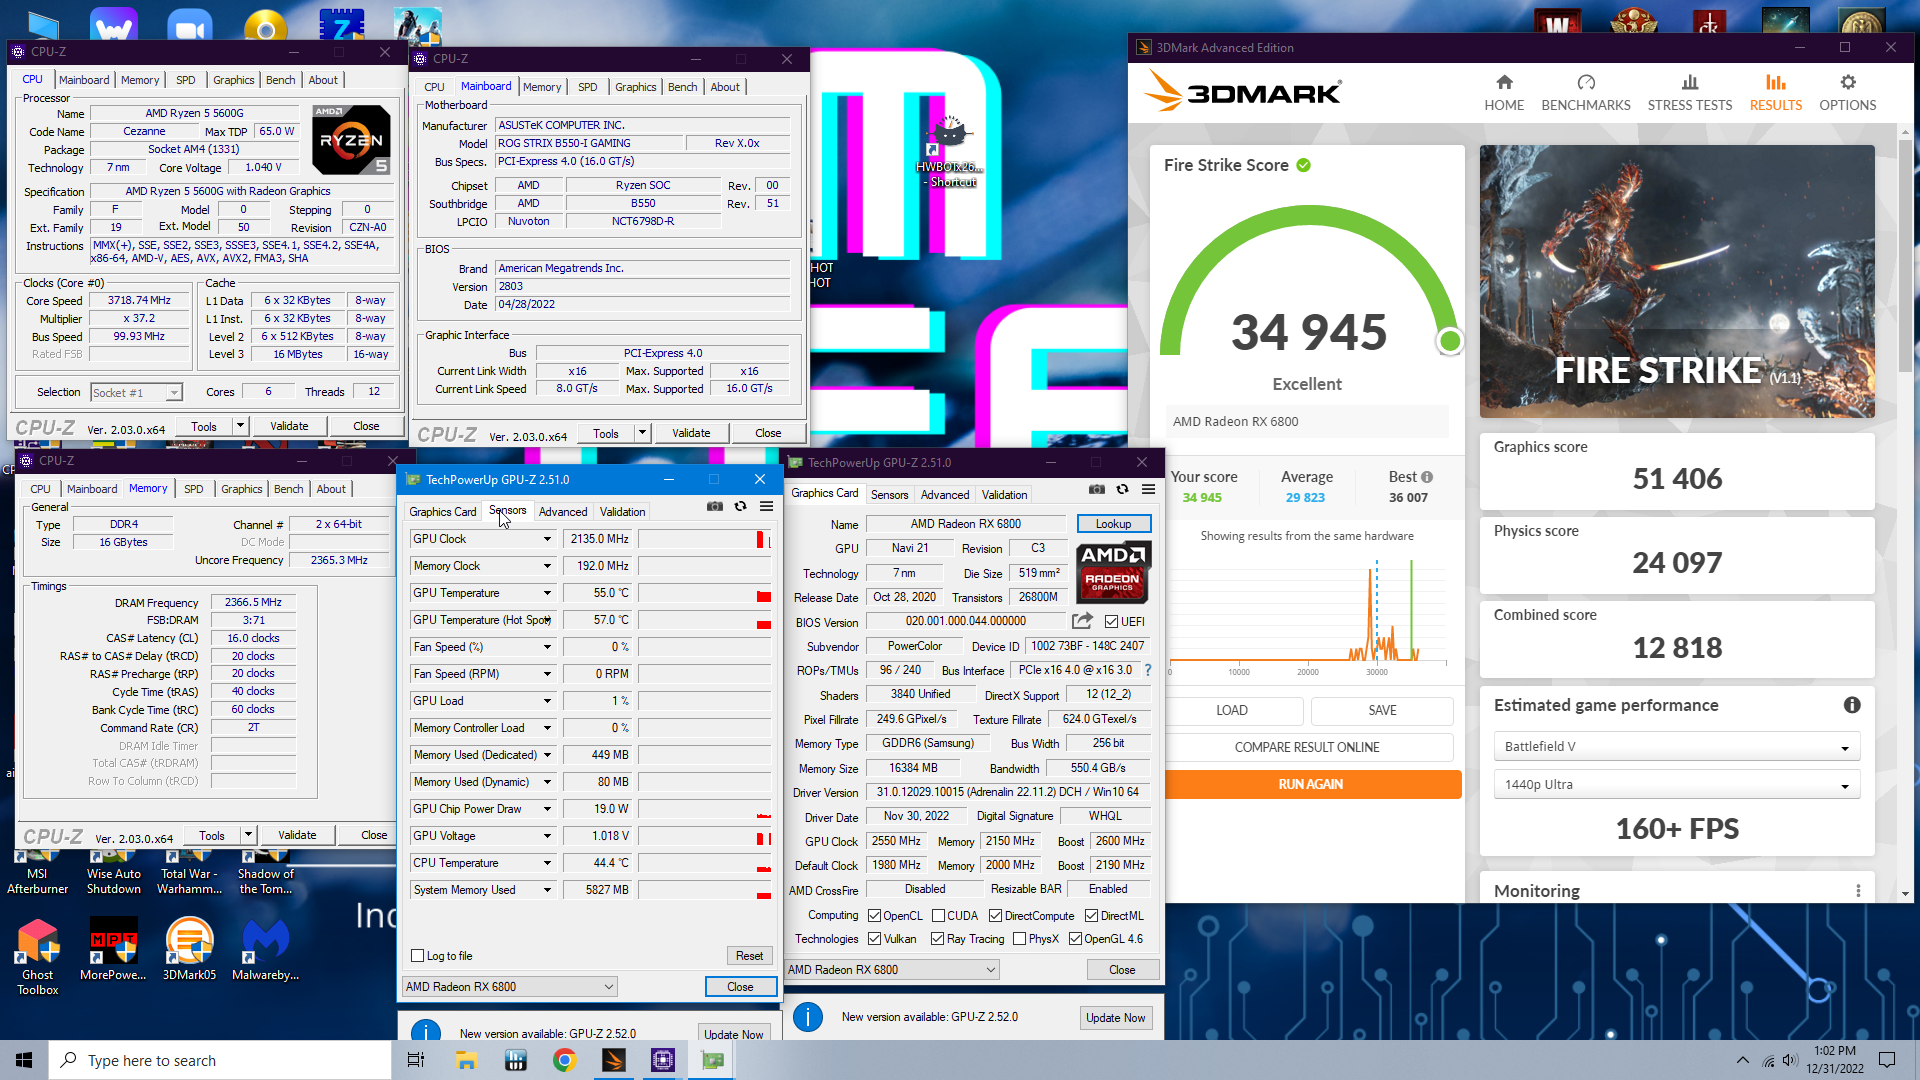This screenshot has height=1080, width=1920.
Task: Click the SAVE result button
Action: tap(1382, 710)
